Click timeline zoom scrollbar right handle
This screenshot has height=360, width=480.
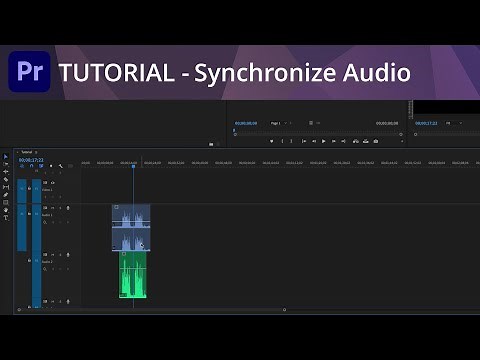click(284, 310)
